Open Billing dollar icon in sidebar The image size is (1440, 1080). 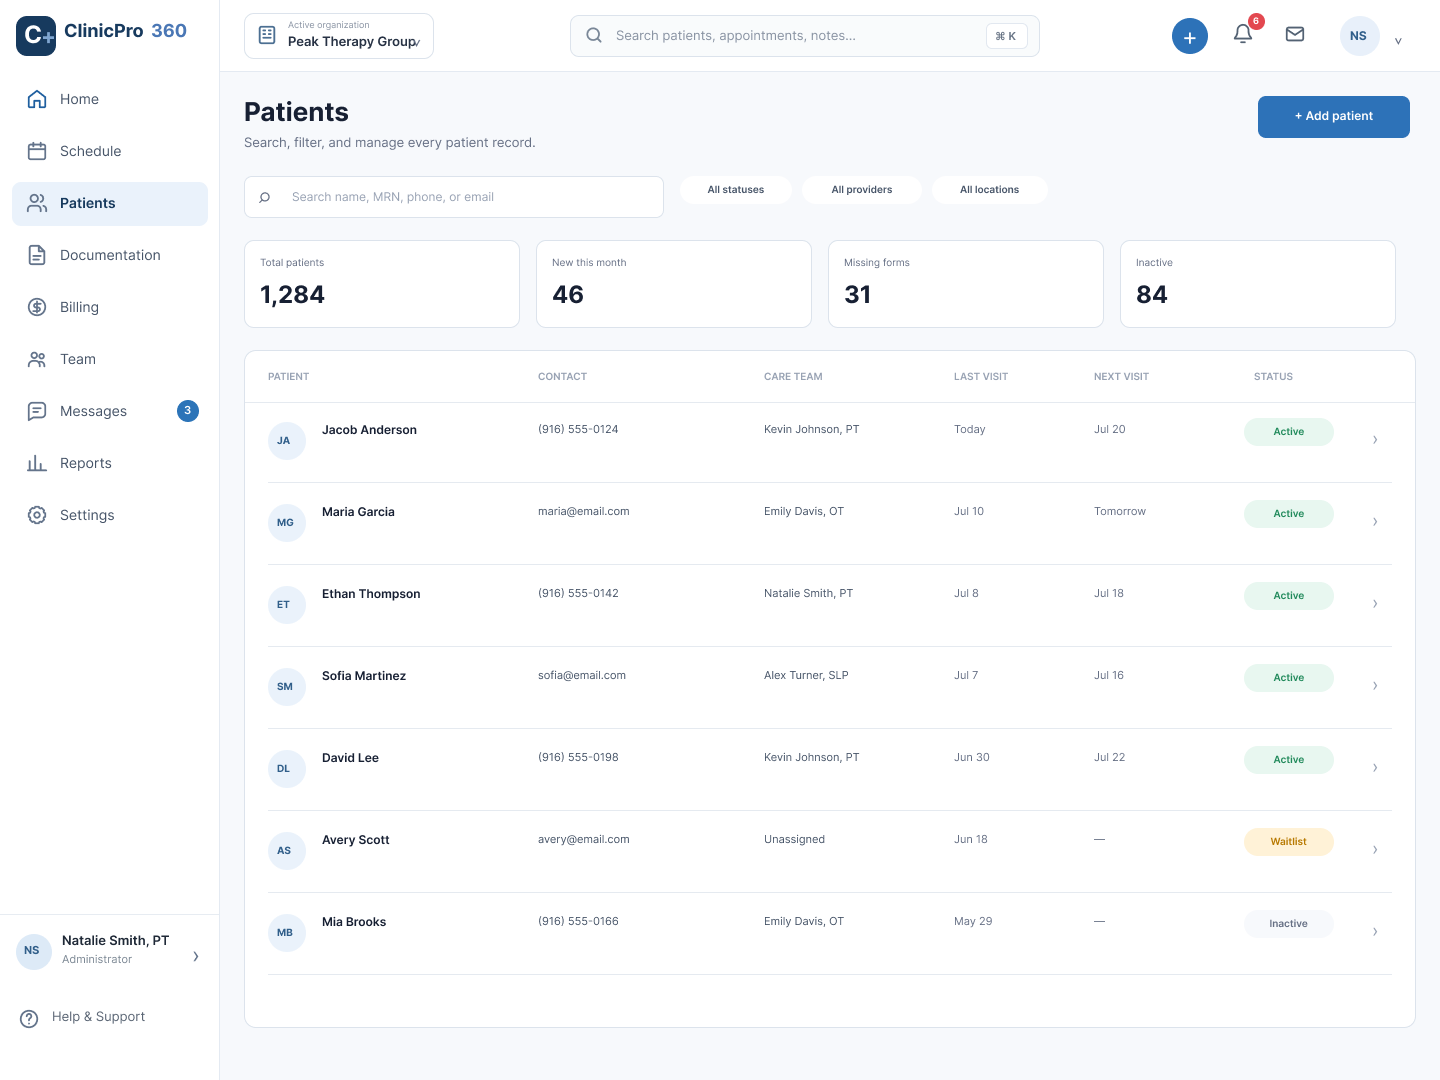pyautogui.click(x=37, y=307)
